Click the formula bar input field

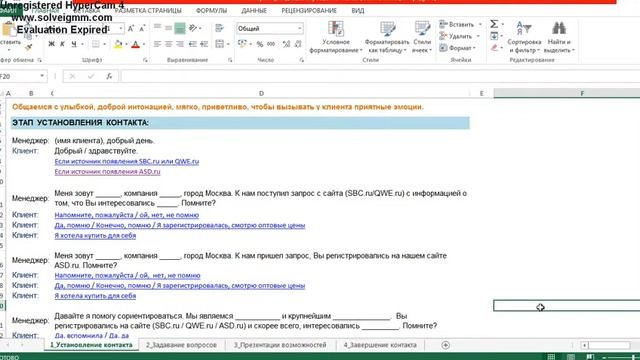pyautogui.click(x=380, y=76)
